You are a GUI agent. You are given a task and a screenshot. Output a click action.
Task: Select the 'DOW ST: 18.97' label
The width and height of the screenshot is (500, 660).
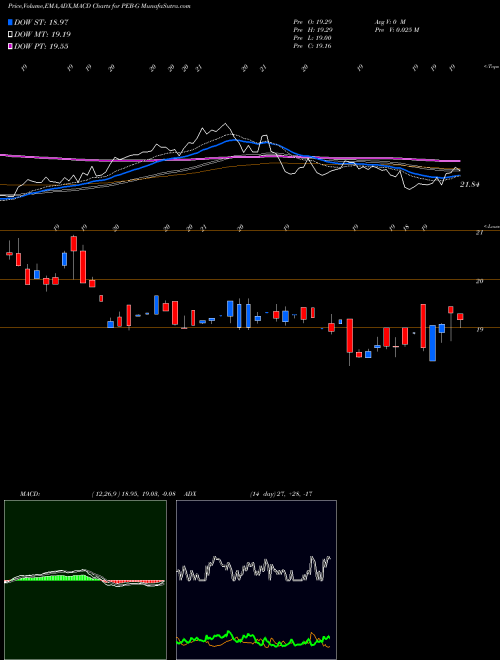click(41, 22)
